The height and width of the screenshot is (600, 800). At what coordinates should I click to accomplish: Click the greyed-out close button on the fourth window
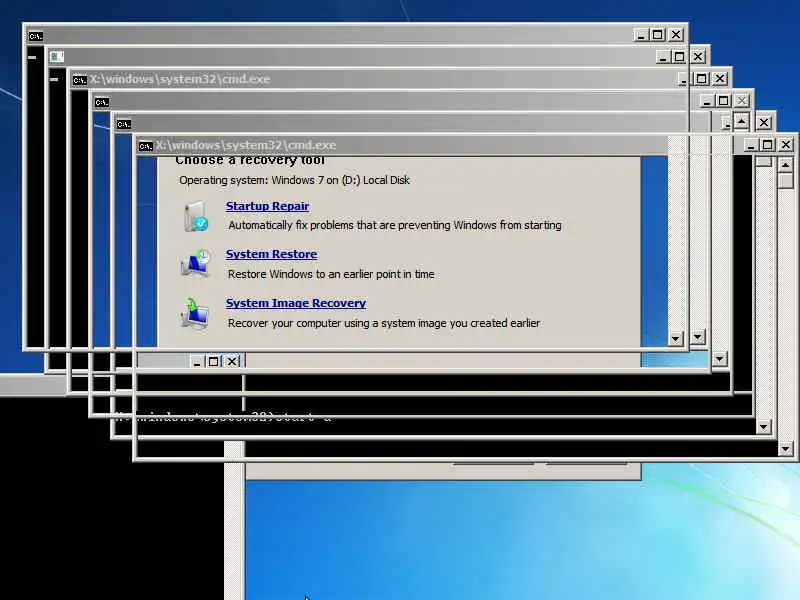742,101
